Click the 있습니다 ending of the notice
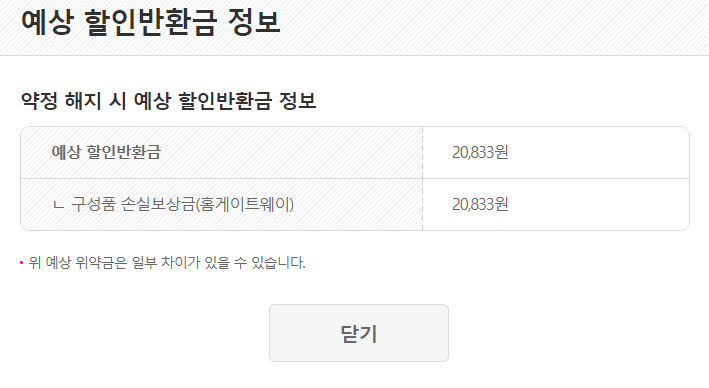 pos(278,263)
